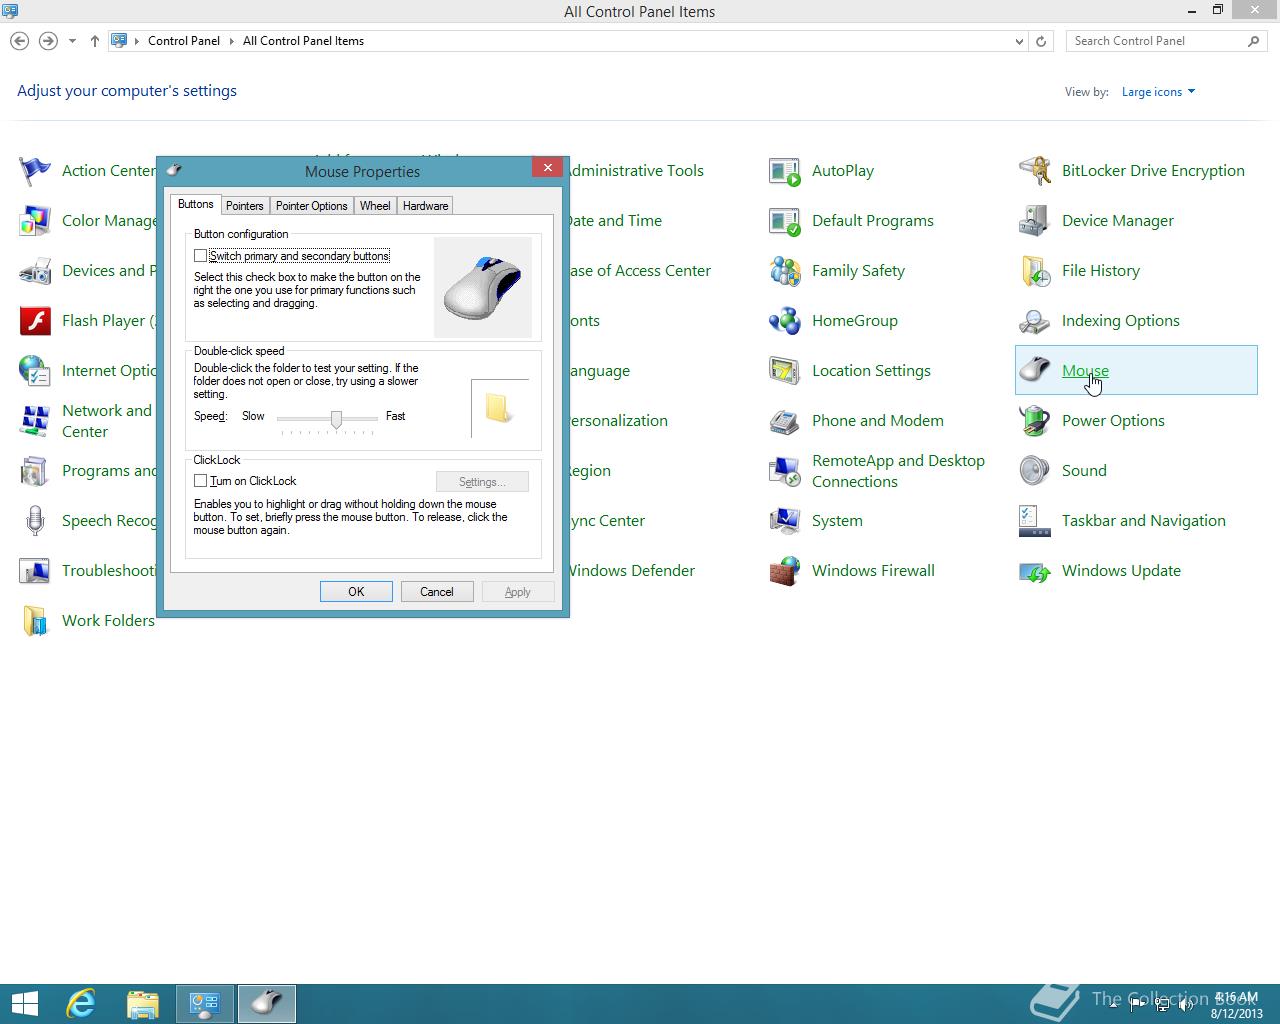1280x1024 pixels.
Task: Open Flash Player icon
Action: pyautogui.click(x=35, y=321)
